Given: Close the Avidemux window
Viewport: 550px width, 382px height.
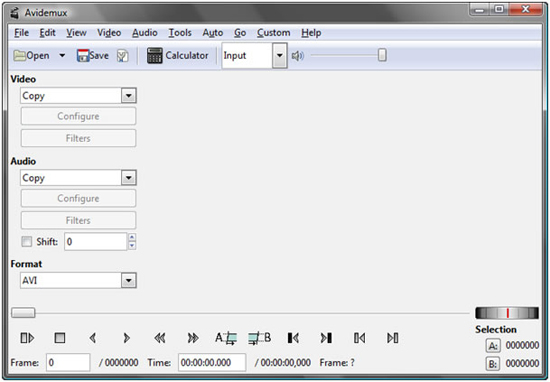Looking at the screenshot, I should tap(525, 10).
